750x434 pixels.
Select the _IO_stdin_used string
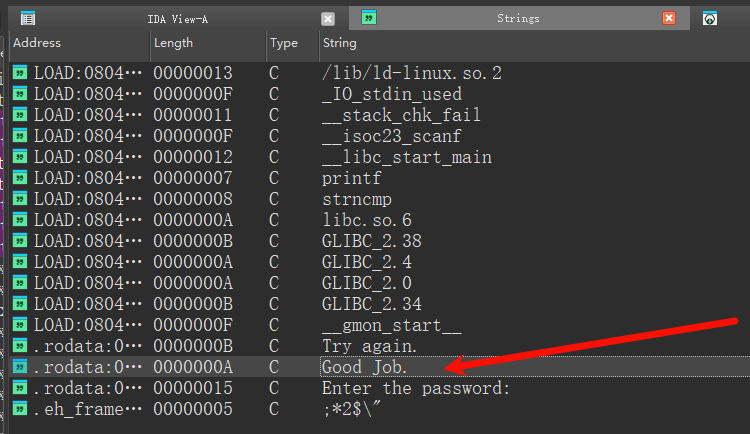(x=392, y=94)
